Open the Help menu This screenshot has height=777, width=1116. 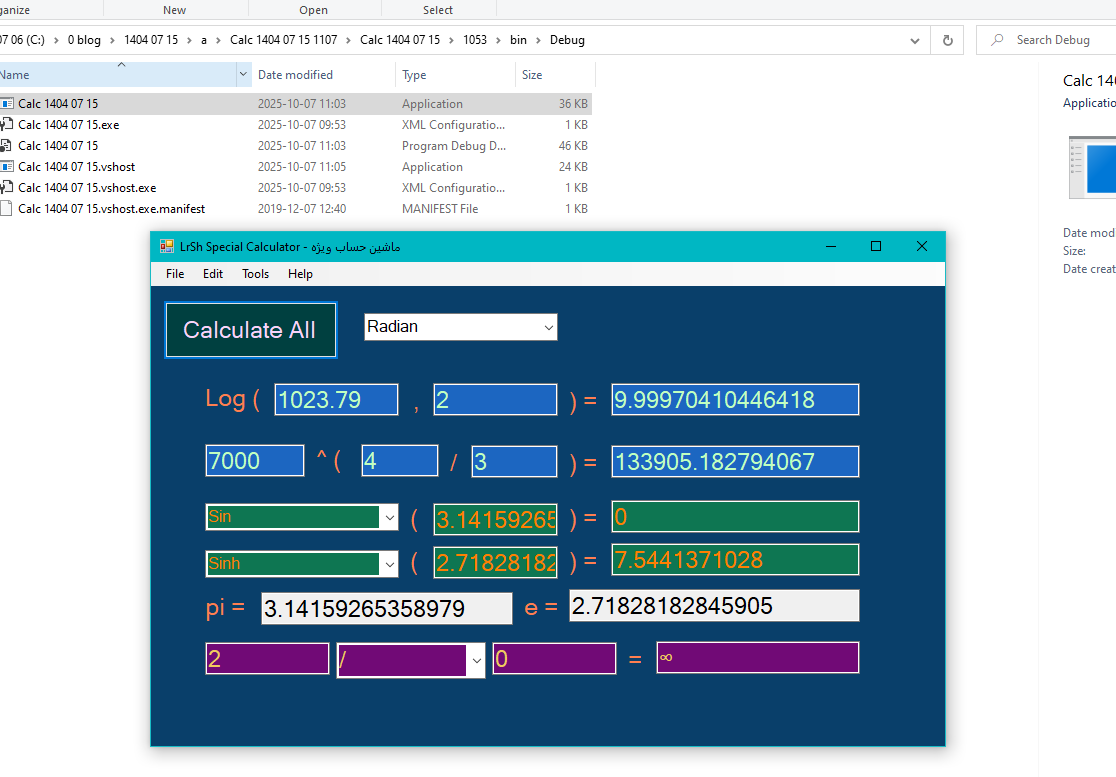(x=300, y=274)
